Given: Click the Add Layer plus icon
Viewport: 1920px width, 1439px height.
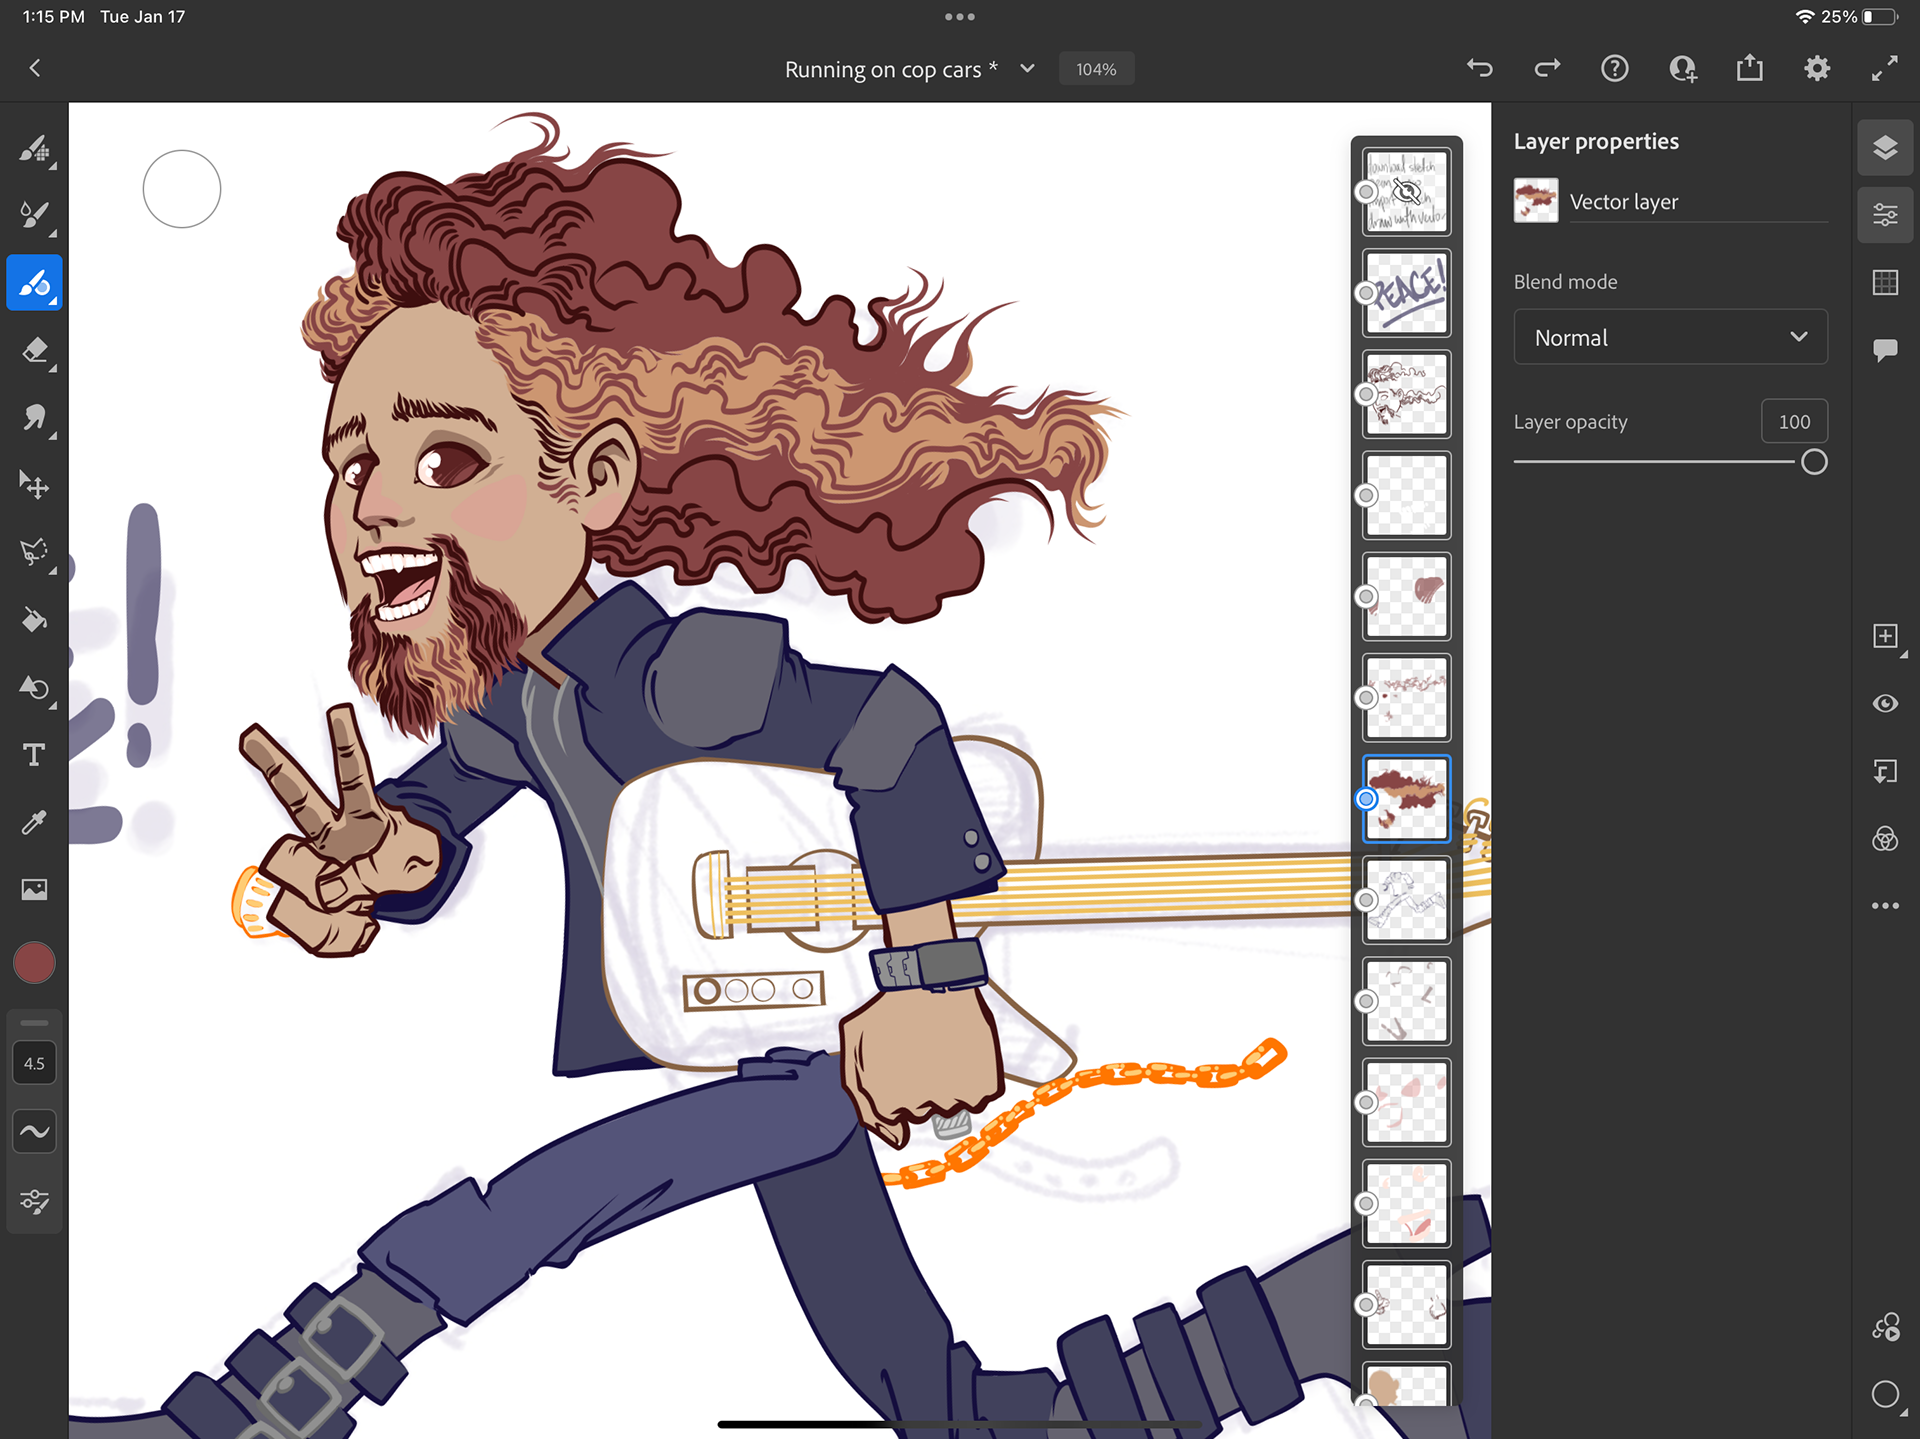Looking at the screenshot, I should click(1885, 637).
